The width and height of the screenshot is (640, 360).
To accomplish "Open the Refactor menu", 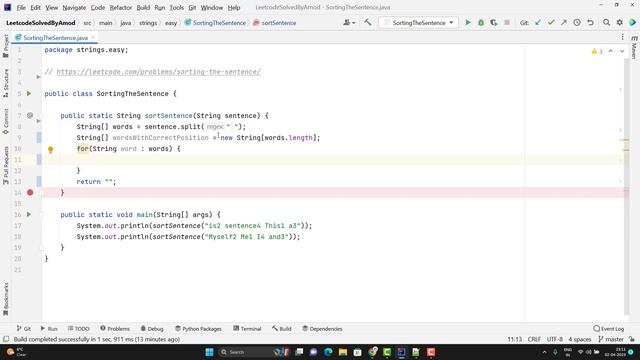I will (x=120, y=7).
